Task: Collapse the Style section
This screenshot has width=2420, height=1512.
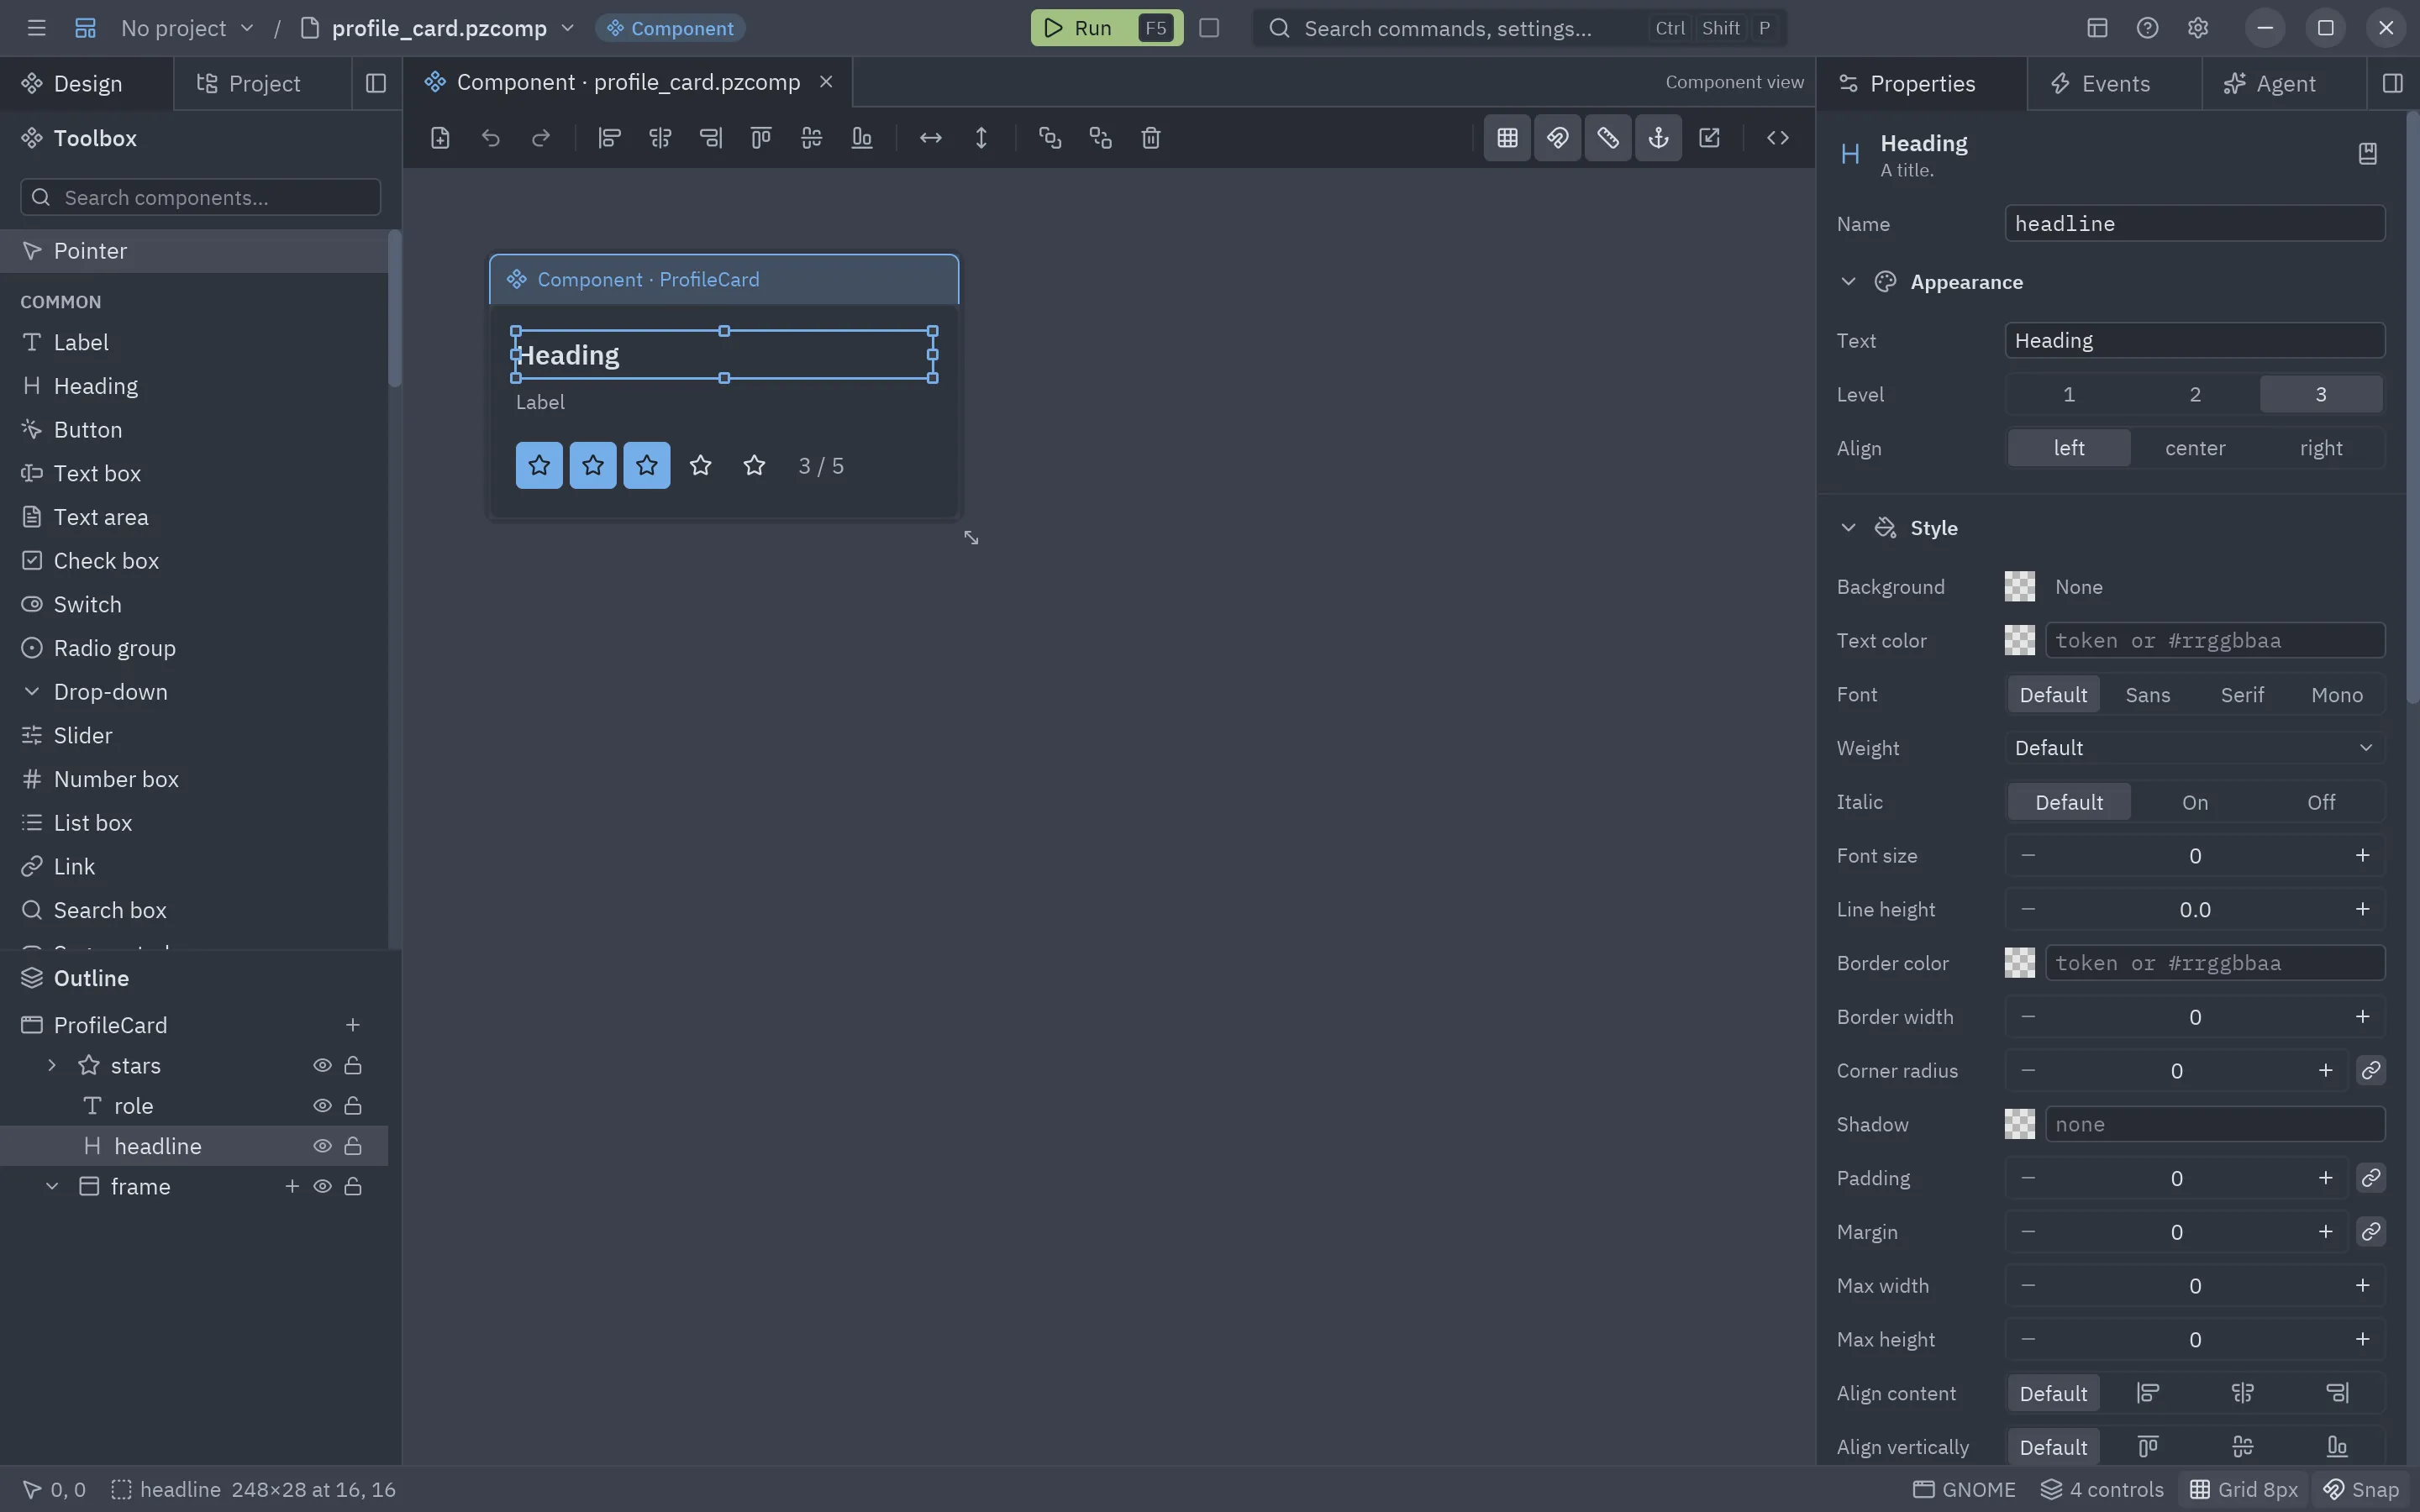Action: pos(1848,528)
